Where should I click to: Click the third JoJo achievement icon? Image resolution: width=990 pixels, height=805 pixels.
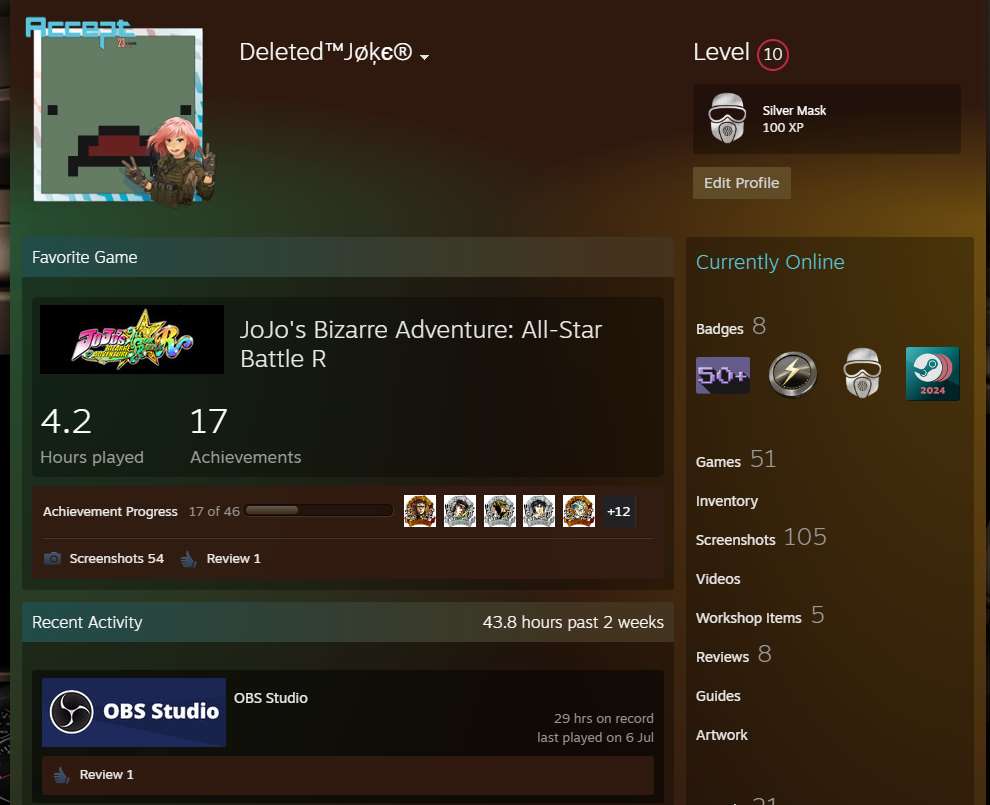(499, 511)
